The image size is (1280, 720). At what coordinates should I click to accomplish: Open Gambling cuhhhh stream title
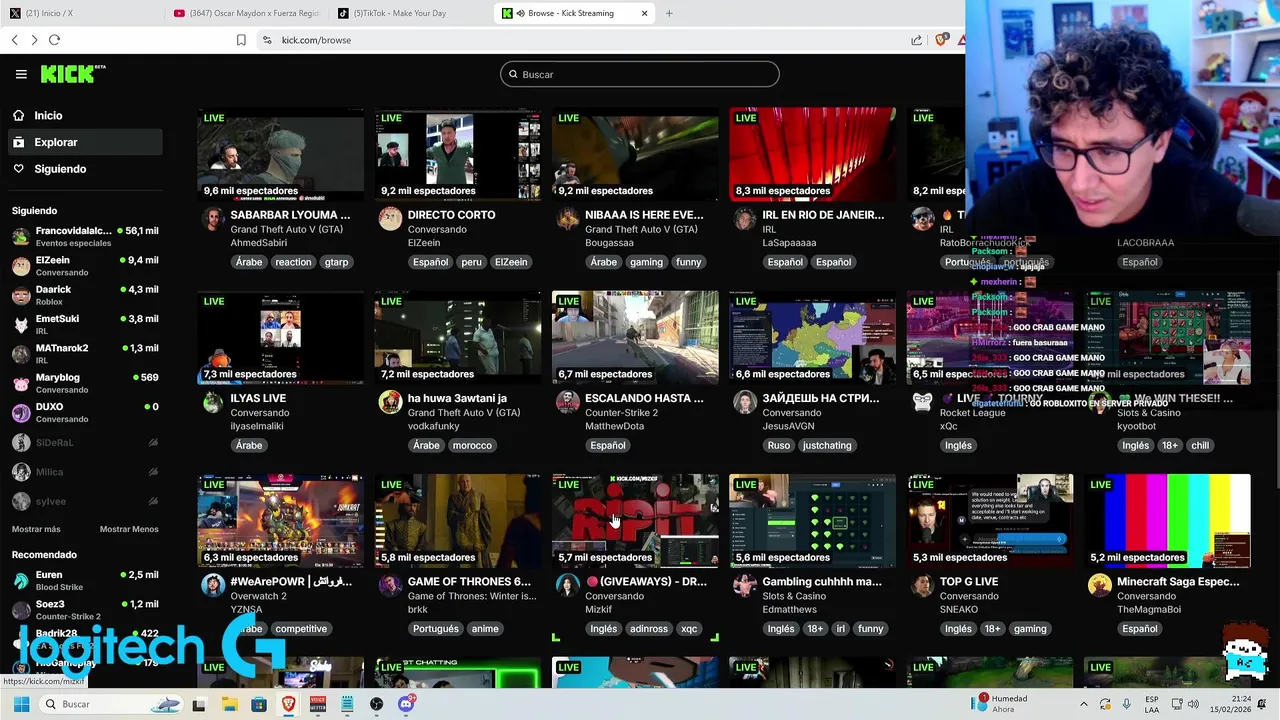tap(822, 581)
